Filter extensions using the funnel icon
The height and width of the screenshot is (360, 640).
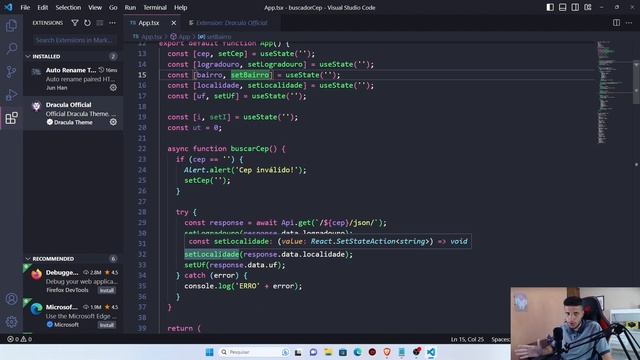[x=75, y=23]
